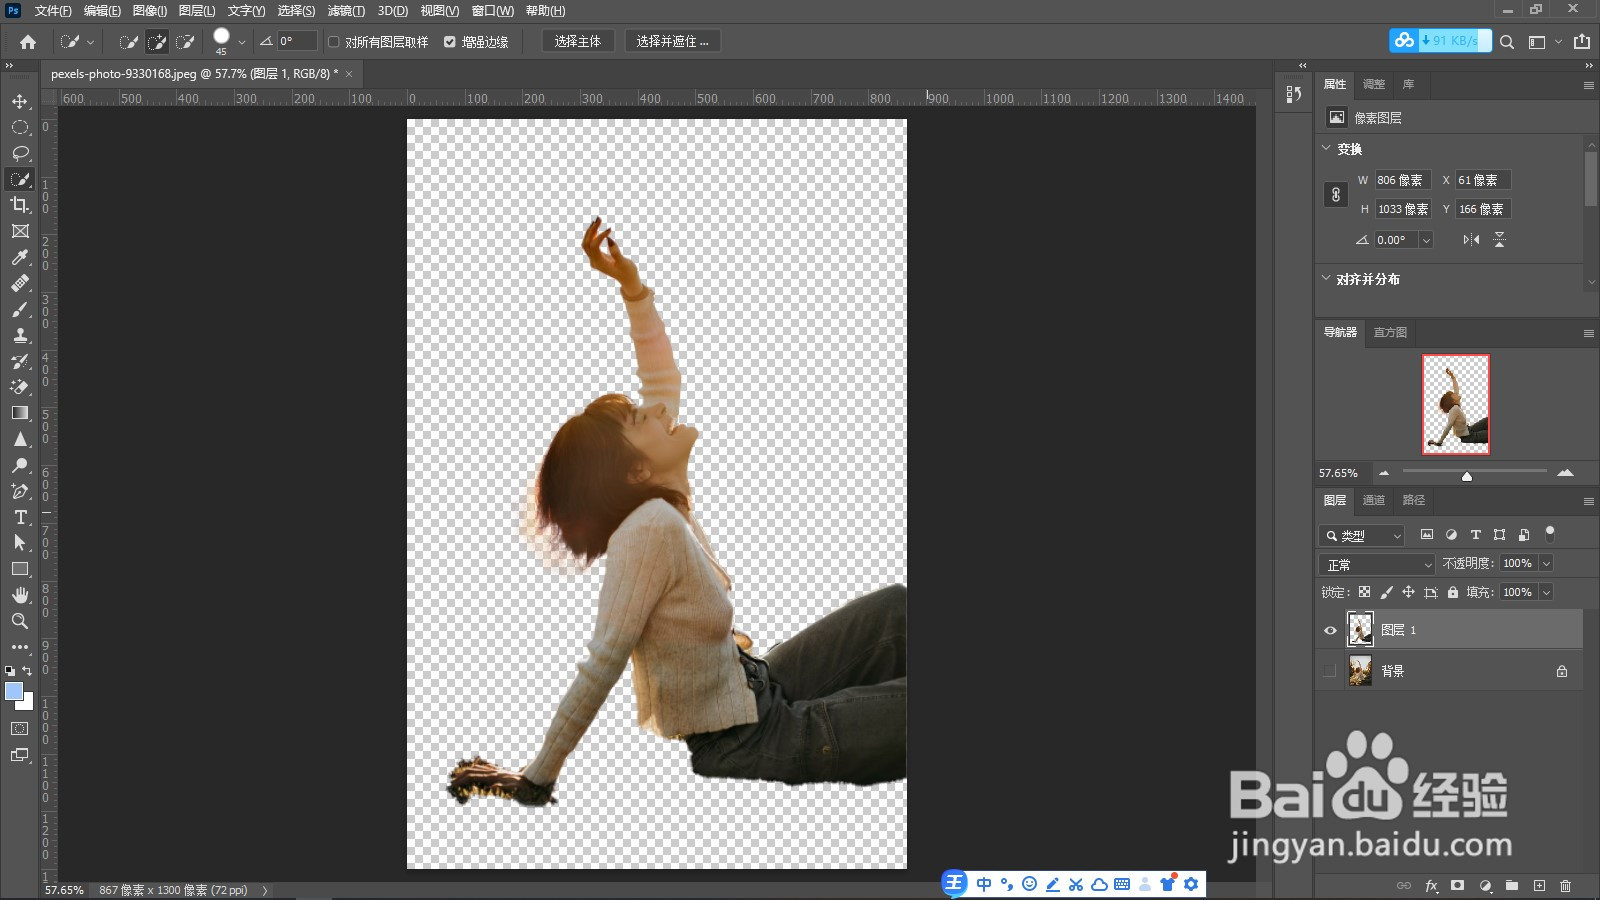This screenshot has width=1600, height=900.
Task: Switch to the 通道 tab
Action: coord(1374,500)
